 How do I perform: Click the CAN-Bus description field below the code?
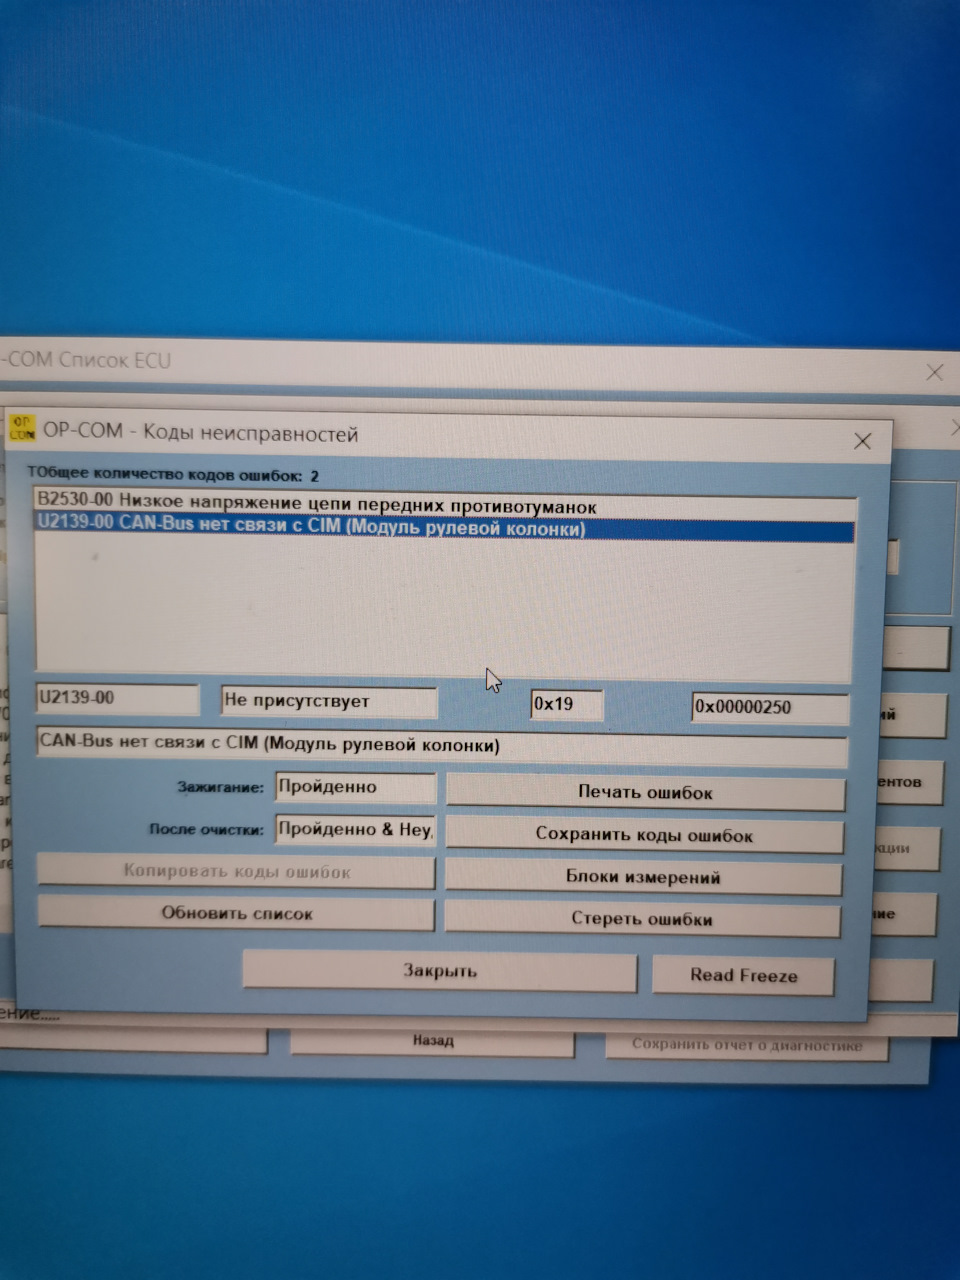coord(441,746)
